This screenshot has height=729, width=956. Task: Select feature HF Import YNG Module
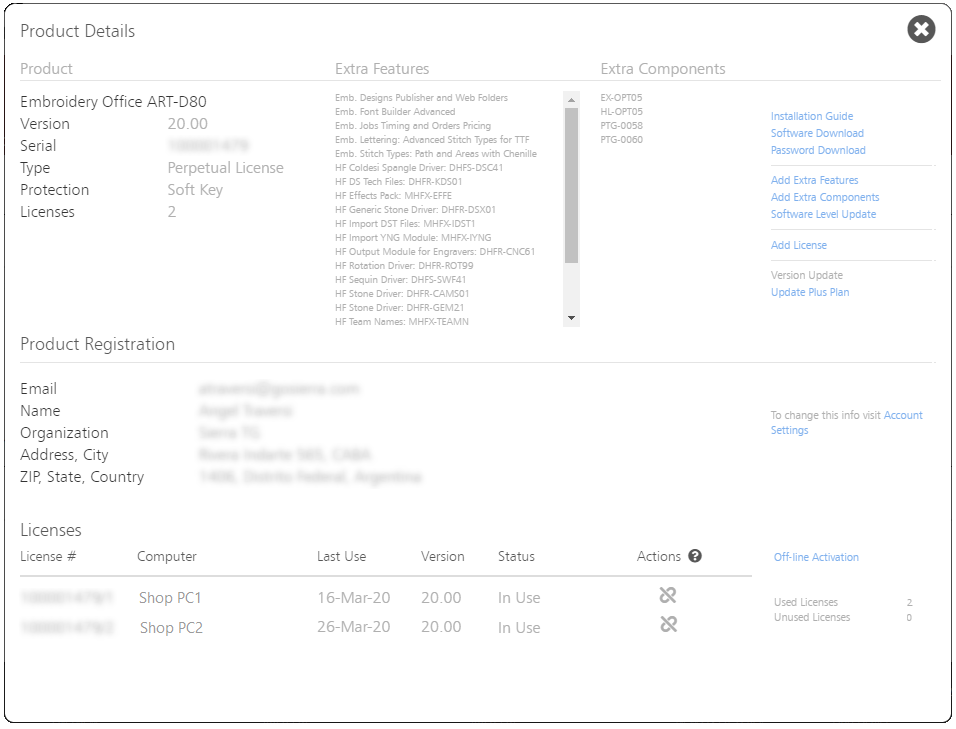click(x=413, y=238)
